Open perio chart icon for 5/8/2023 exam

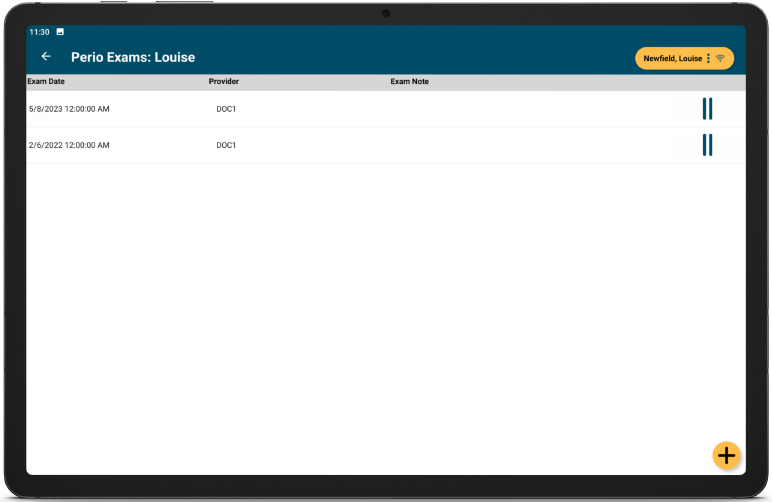point(707,109)
